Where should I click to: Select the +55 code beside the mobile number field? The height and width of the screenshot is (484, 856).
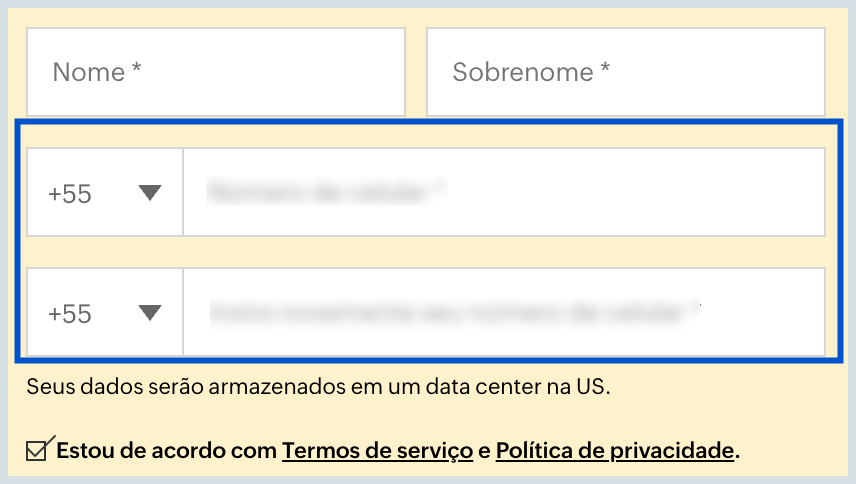click(x=70, y=194)
